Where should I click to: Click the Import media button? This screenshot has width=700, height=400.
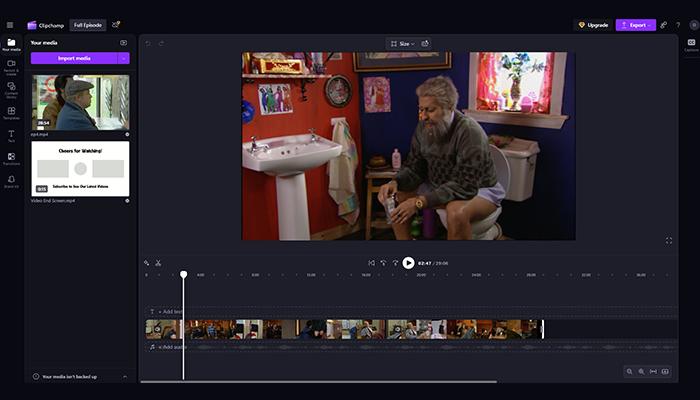pyautogui.click(x=74, y=58)
